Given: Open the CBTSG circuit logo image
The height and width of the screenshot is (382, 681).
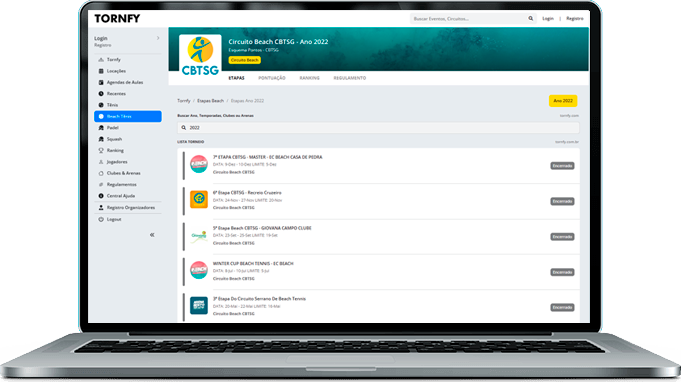Looking at the screenshot, I should (200, 56).
